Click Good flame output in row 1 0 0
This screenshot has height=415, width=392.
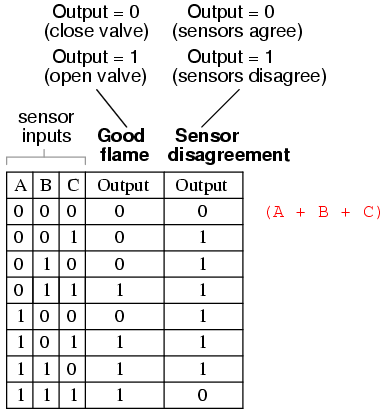click(x=125, y=316)
